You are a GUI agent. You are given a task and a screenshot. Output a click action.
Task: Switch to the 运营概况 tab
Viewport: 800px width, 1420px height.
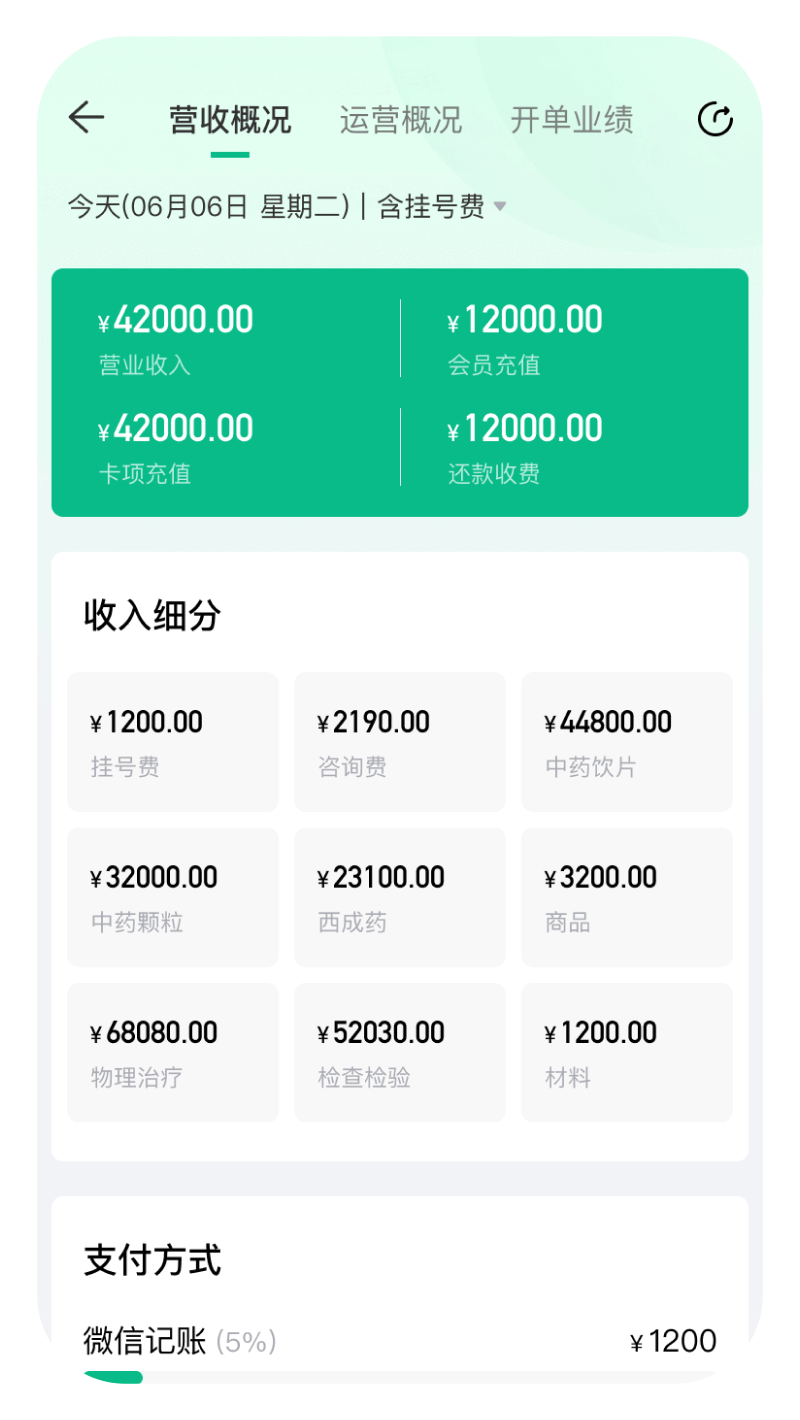pos(400,120)
